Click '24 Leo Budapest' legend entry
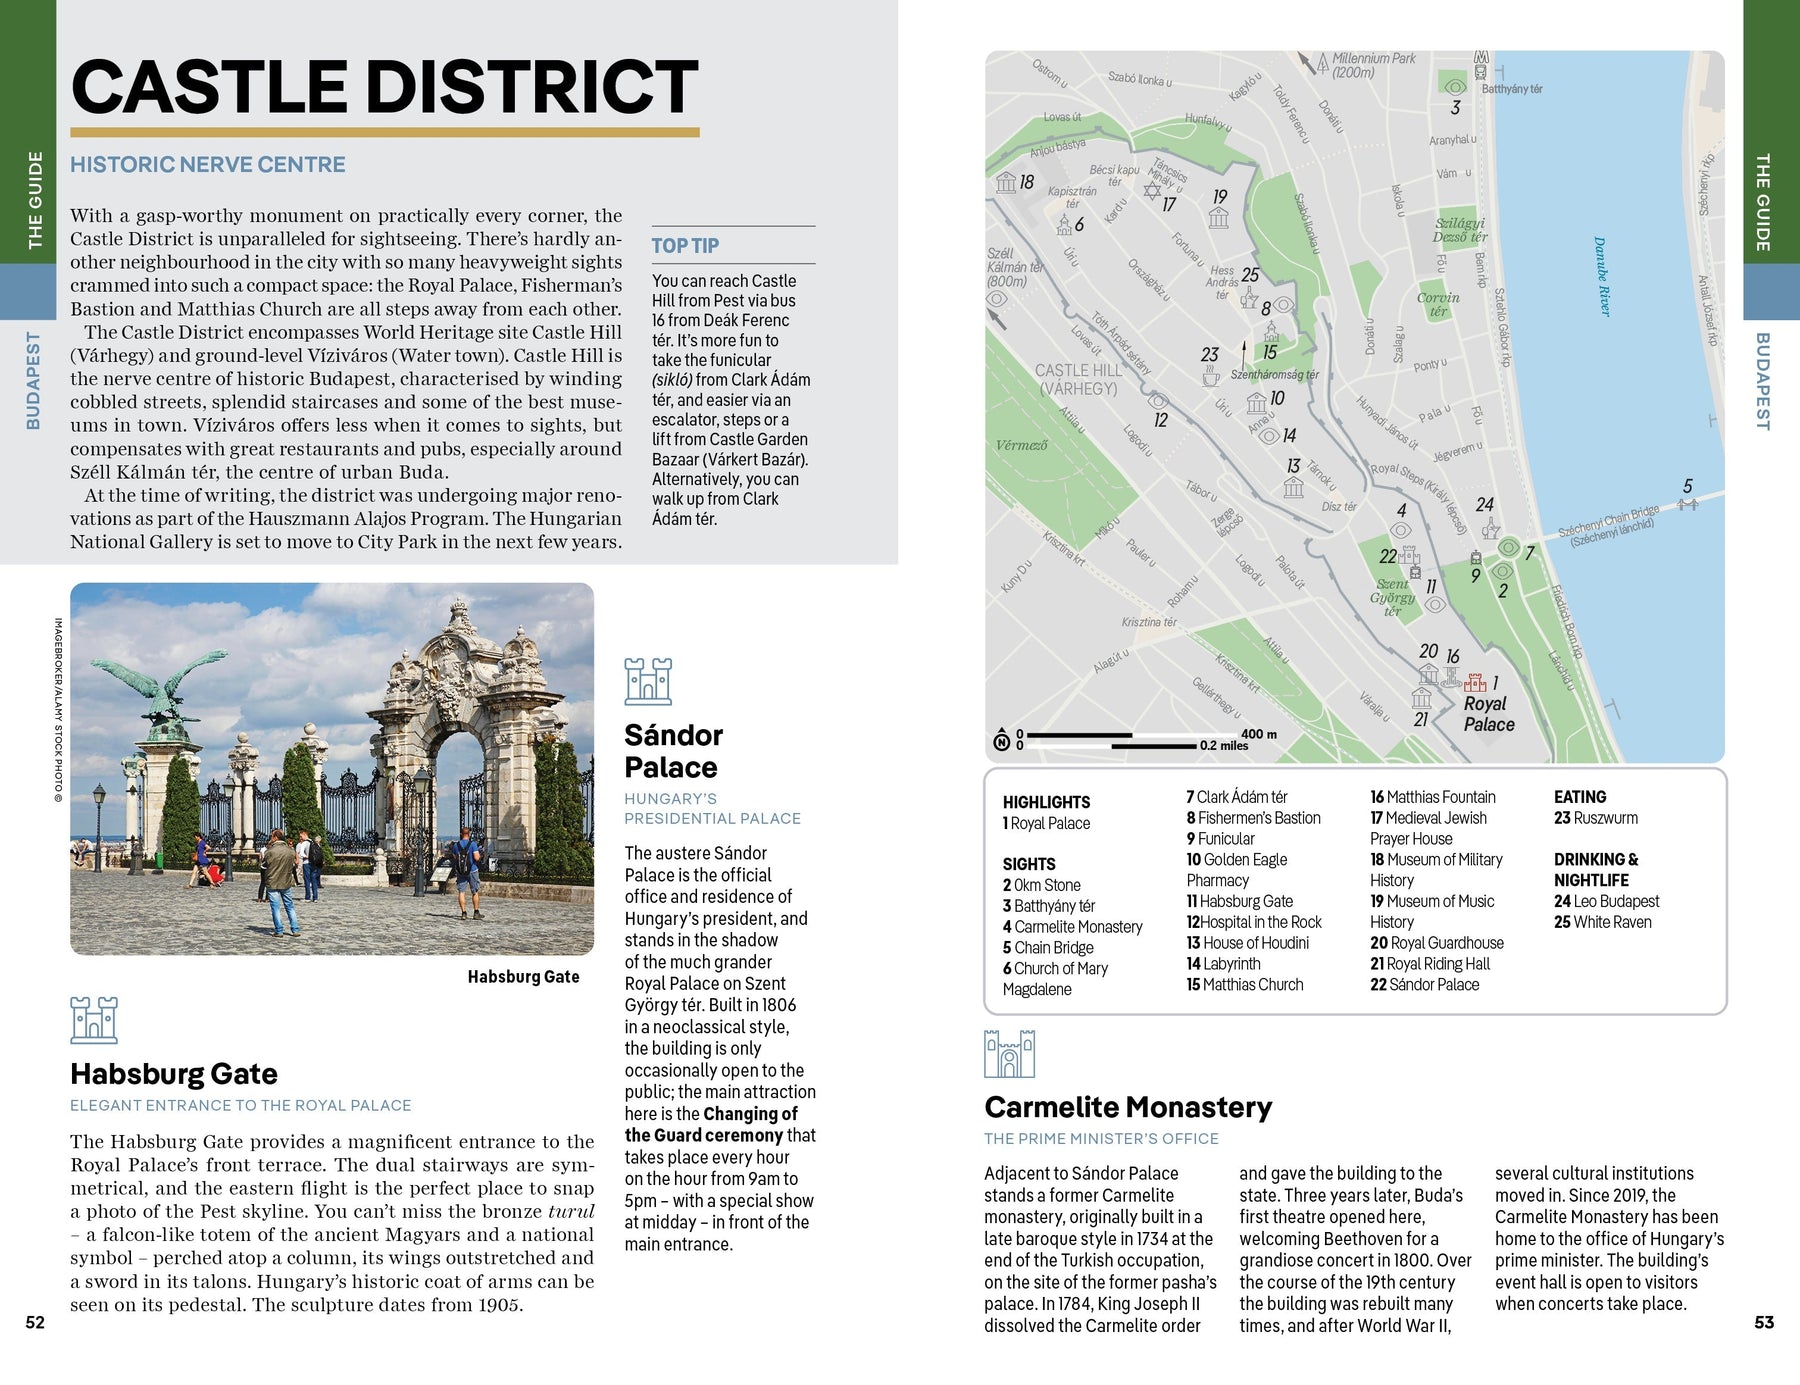 1606,901
